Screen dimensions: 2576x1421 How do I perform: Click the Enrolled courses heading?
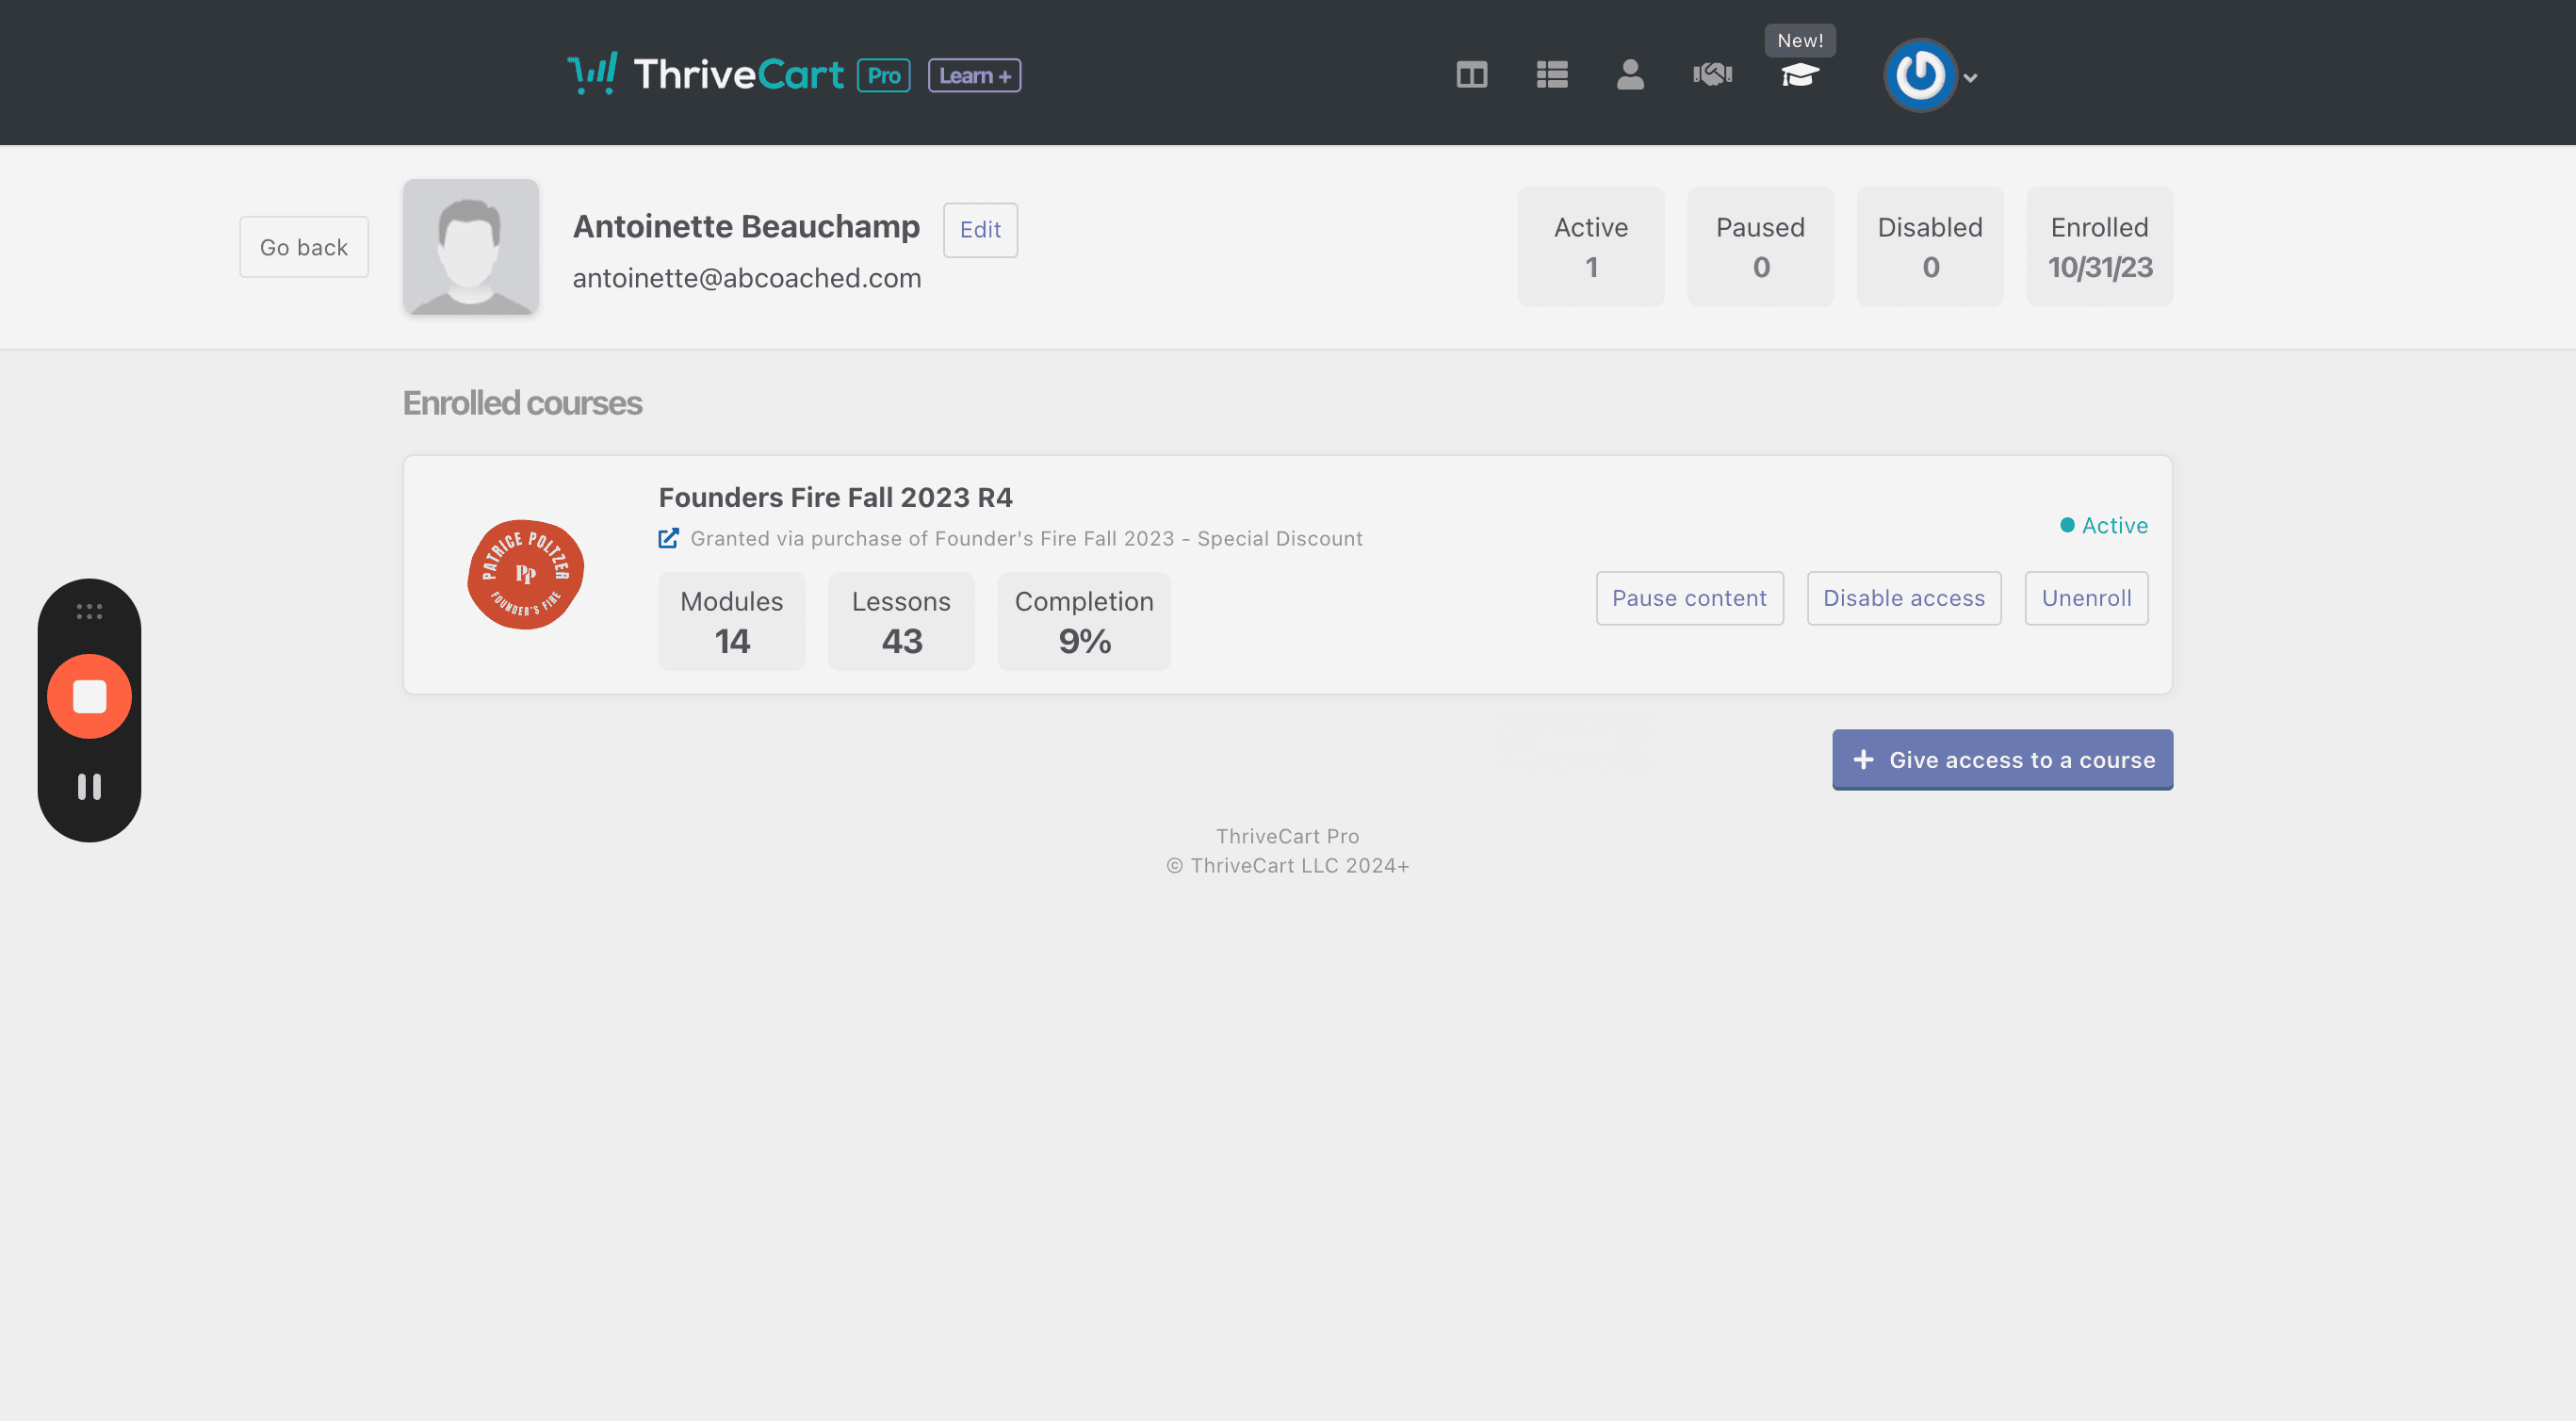[x=522, y=403]
